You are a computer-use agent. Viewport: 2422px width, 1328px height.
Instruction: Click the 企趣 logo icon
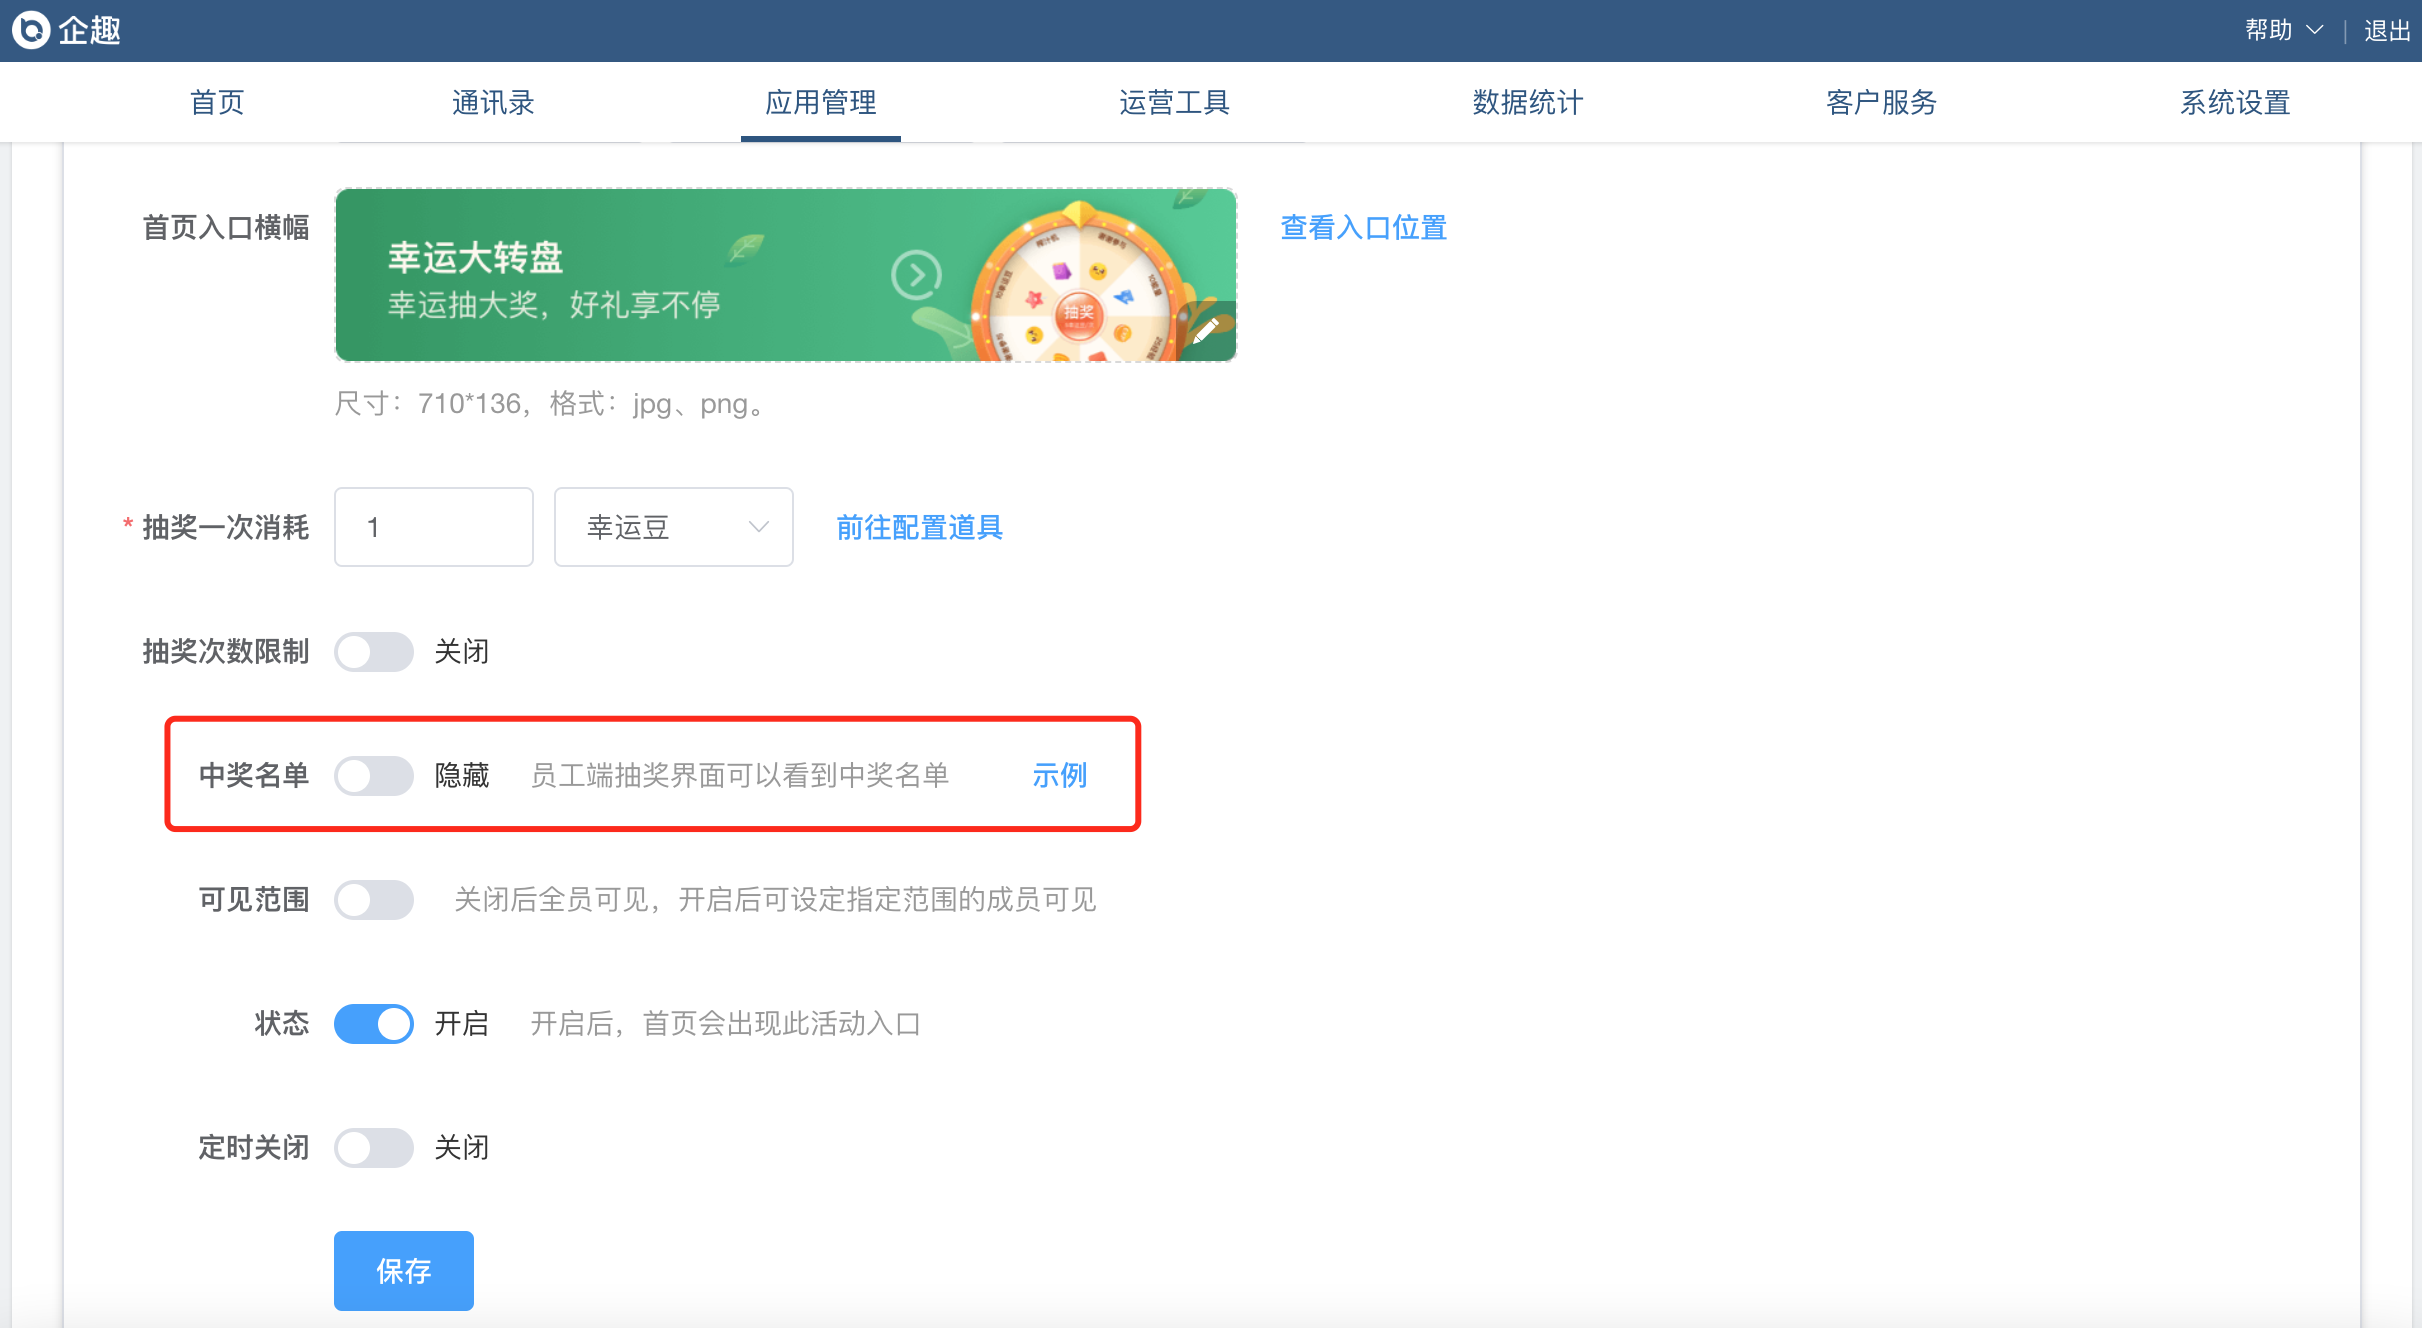(31, 30)
